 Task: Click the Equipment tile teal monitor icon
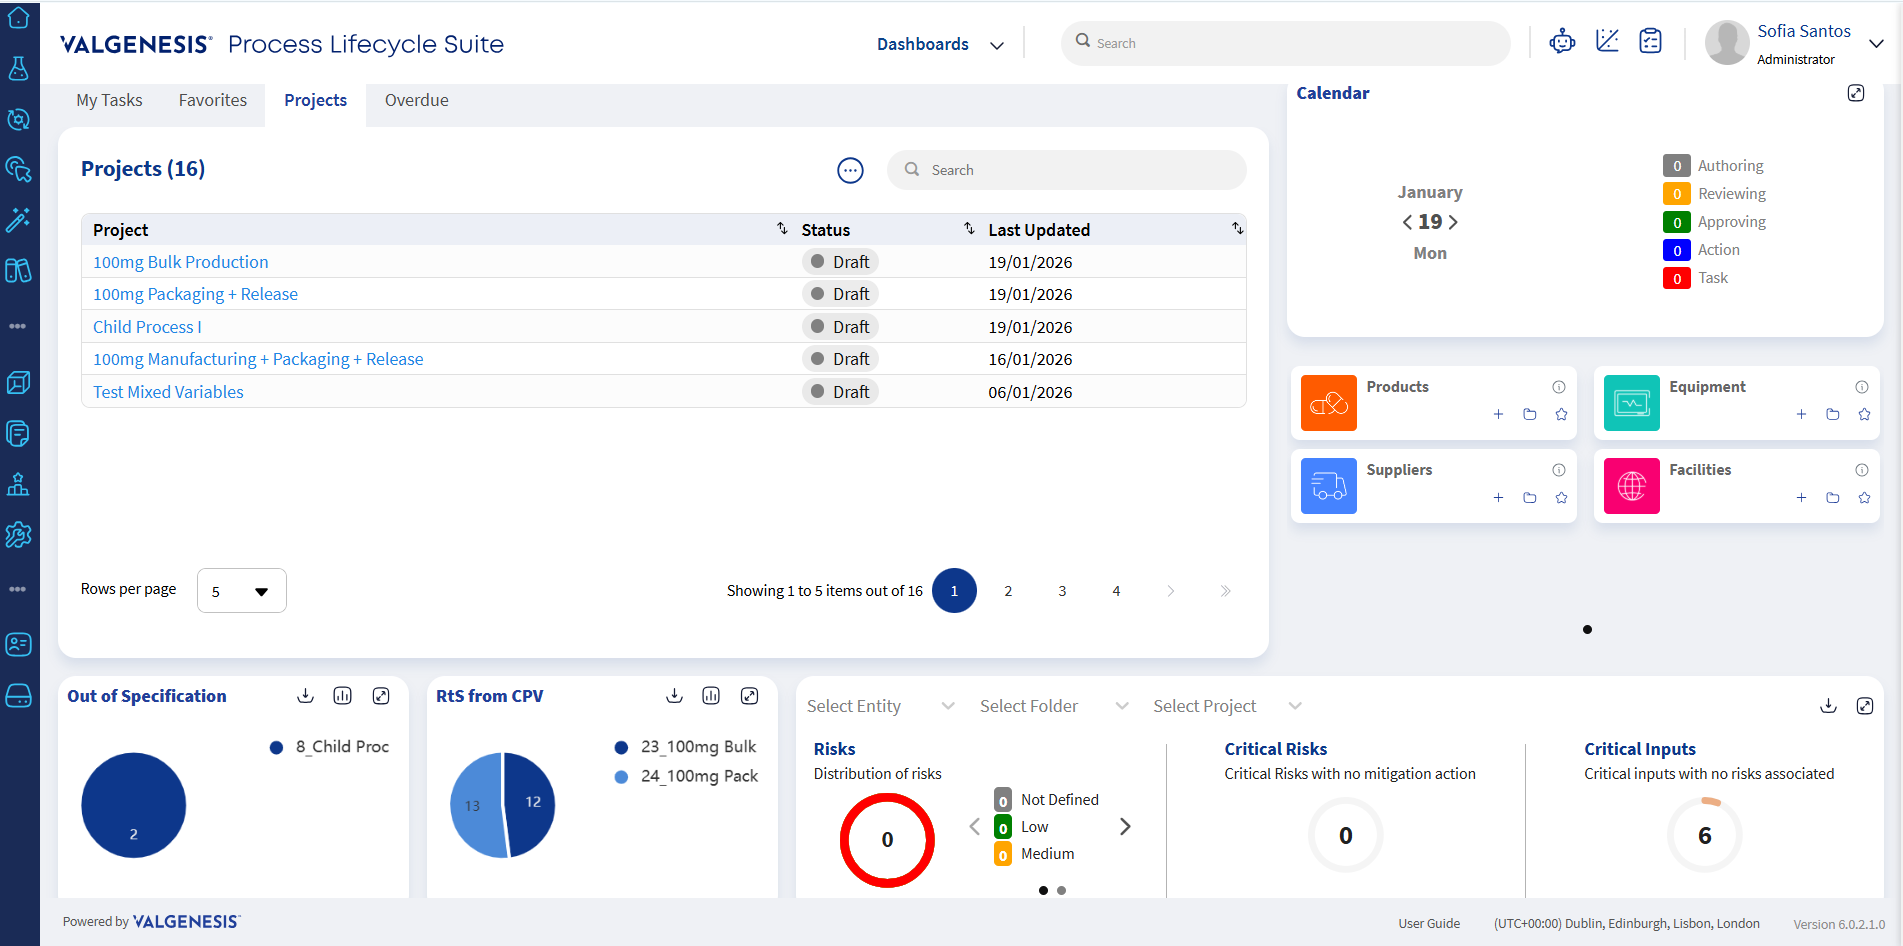coord(1631,403)
